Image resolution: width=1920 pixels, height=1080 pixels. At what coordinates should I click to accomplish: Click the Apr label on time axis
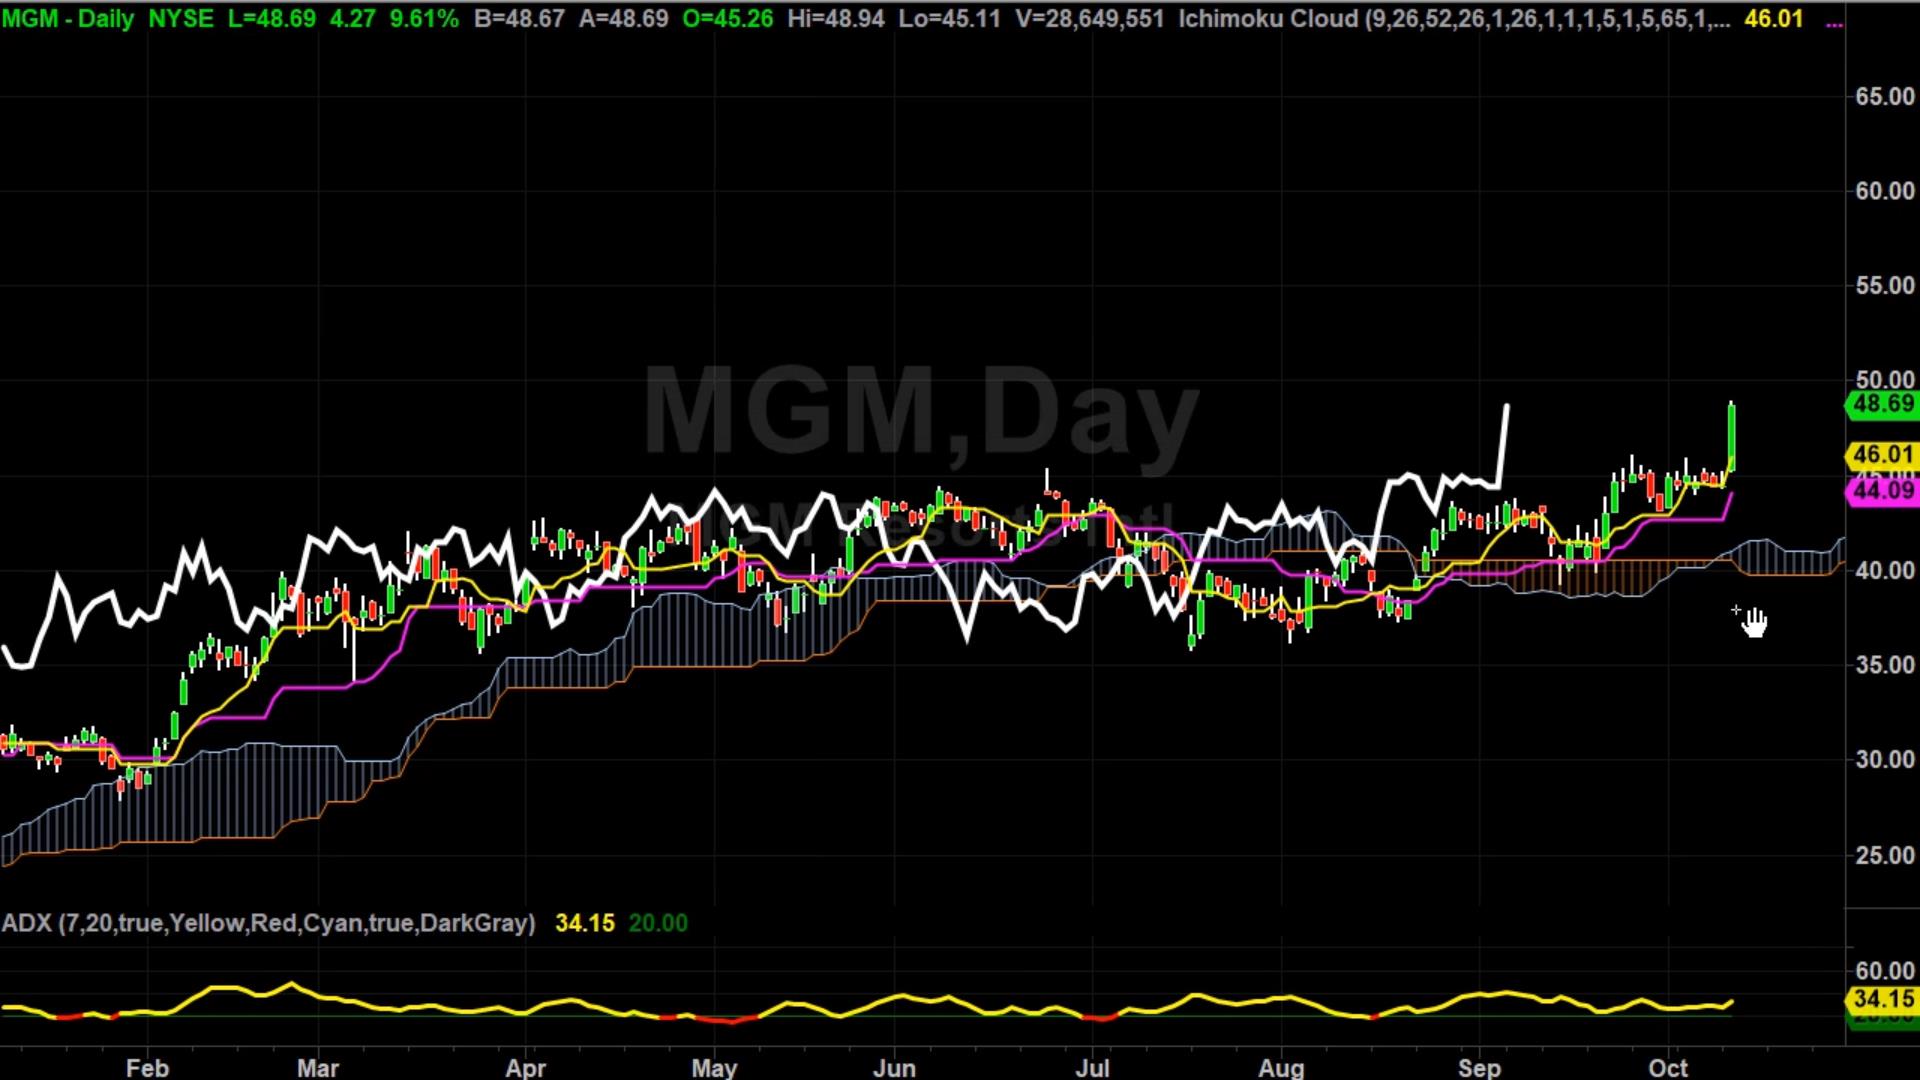[526, 1068]
